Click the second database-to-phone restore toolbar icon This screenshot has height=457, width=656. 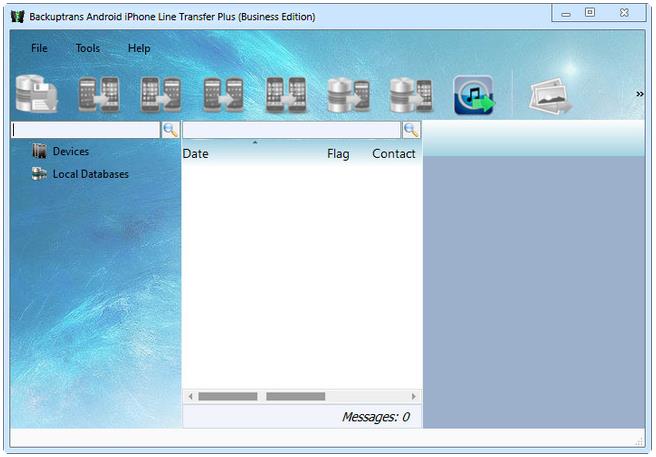click(x=410, y=95)
